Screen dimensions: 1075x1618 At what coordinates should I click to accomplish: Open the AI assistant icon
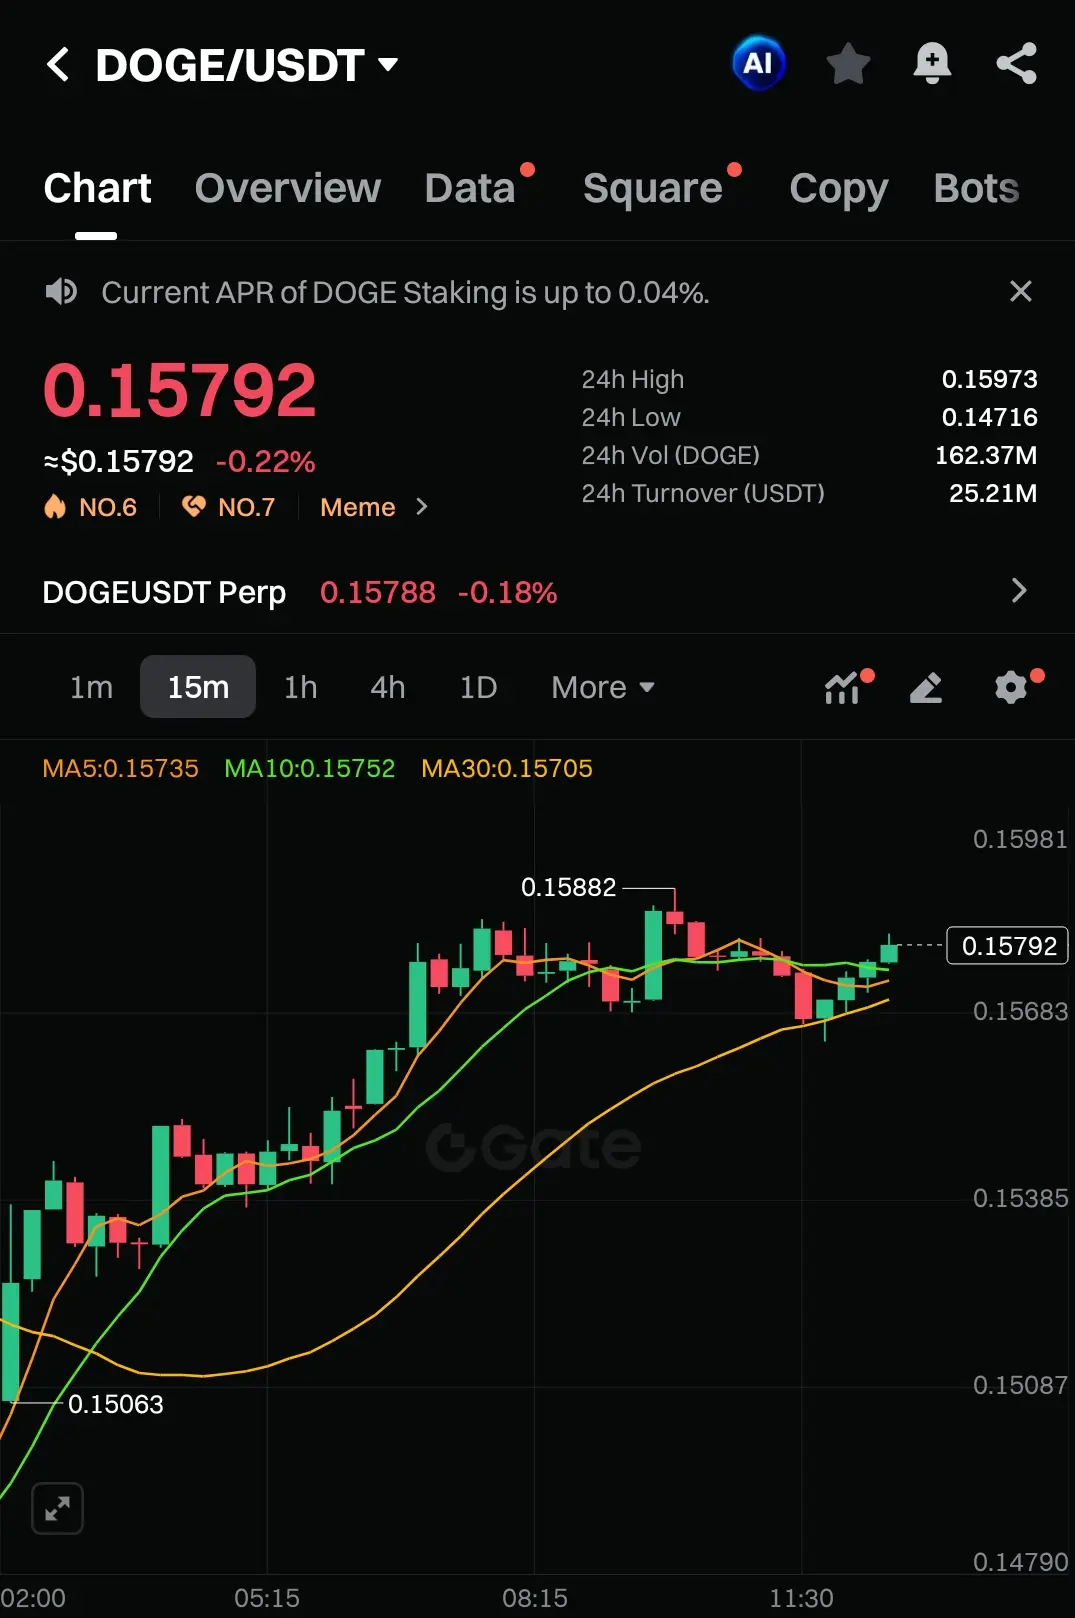pos(758,64)
